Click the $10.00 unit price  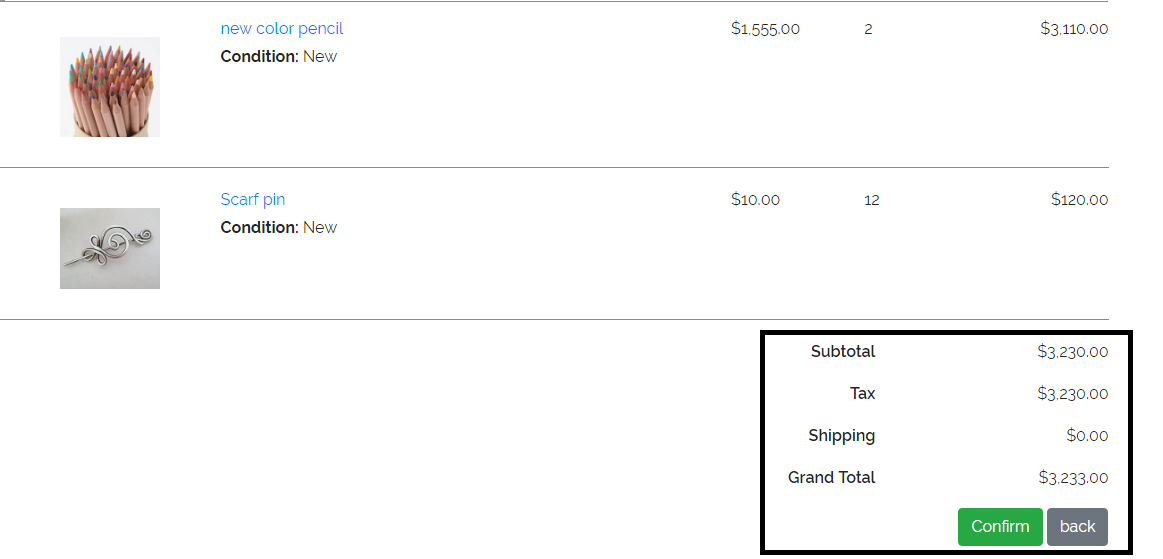coord(755,199)
